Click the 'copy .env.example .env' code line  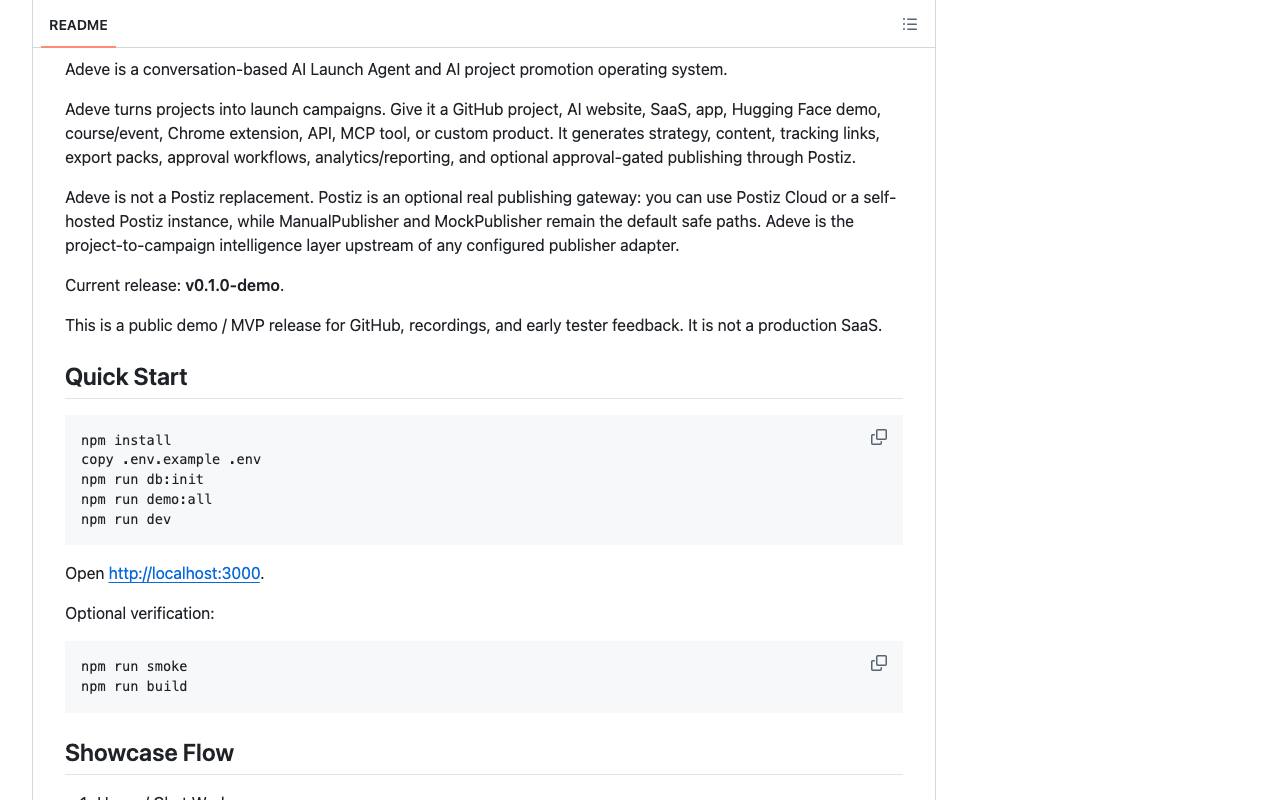[x=171, y=459]
